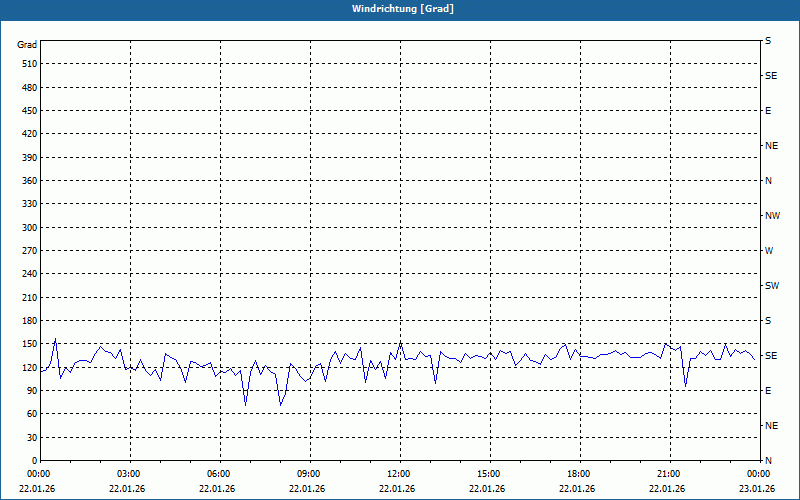Screen dimensions: 800x500
Task: Click the "120" y-axis value
Action: pyautogui.click(x=30, y=368)
